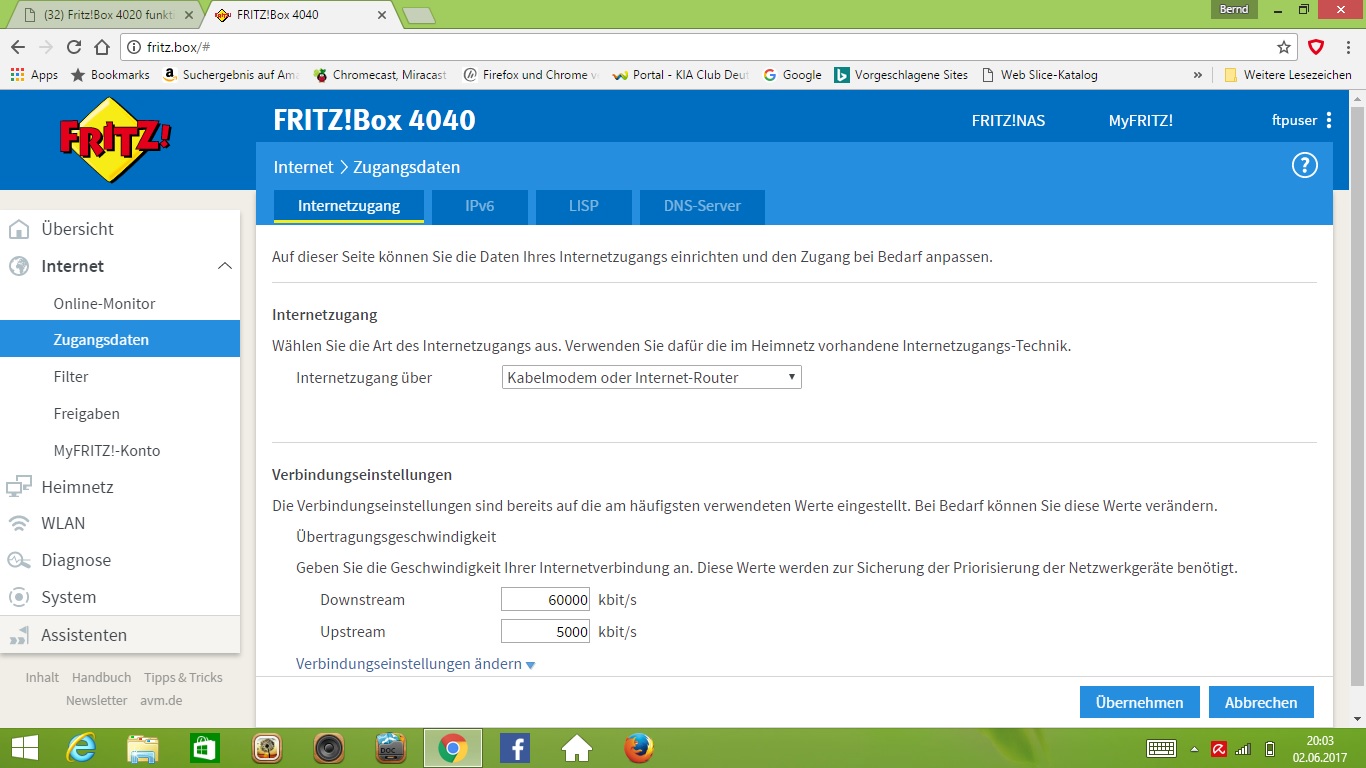Open the Assistenten wizard icon

(x=20, y=634)
